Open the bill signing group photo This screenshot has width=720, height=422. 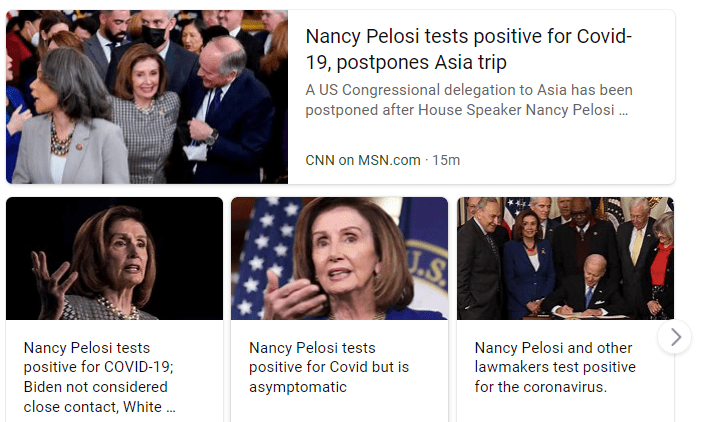coord(565,258)
